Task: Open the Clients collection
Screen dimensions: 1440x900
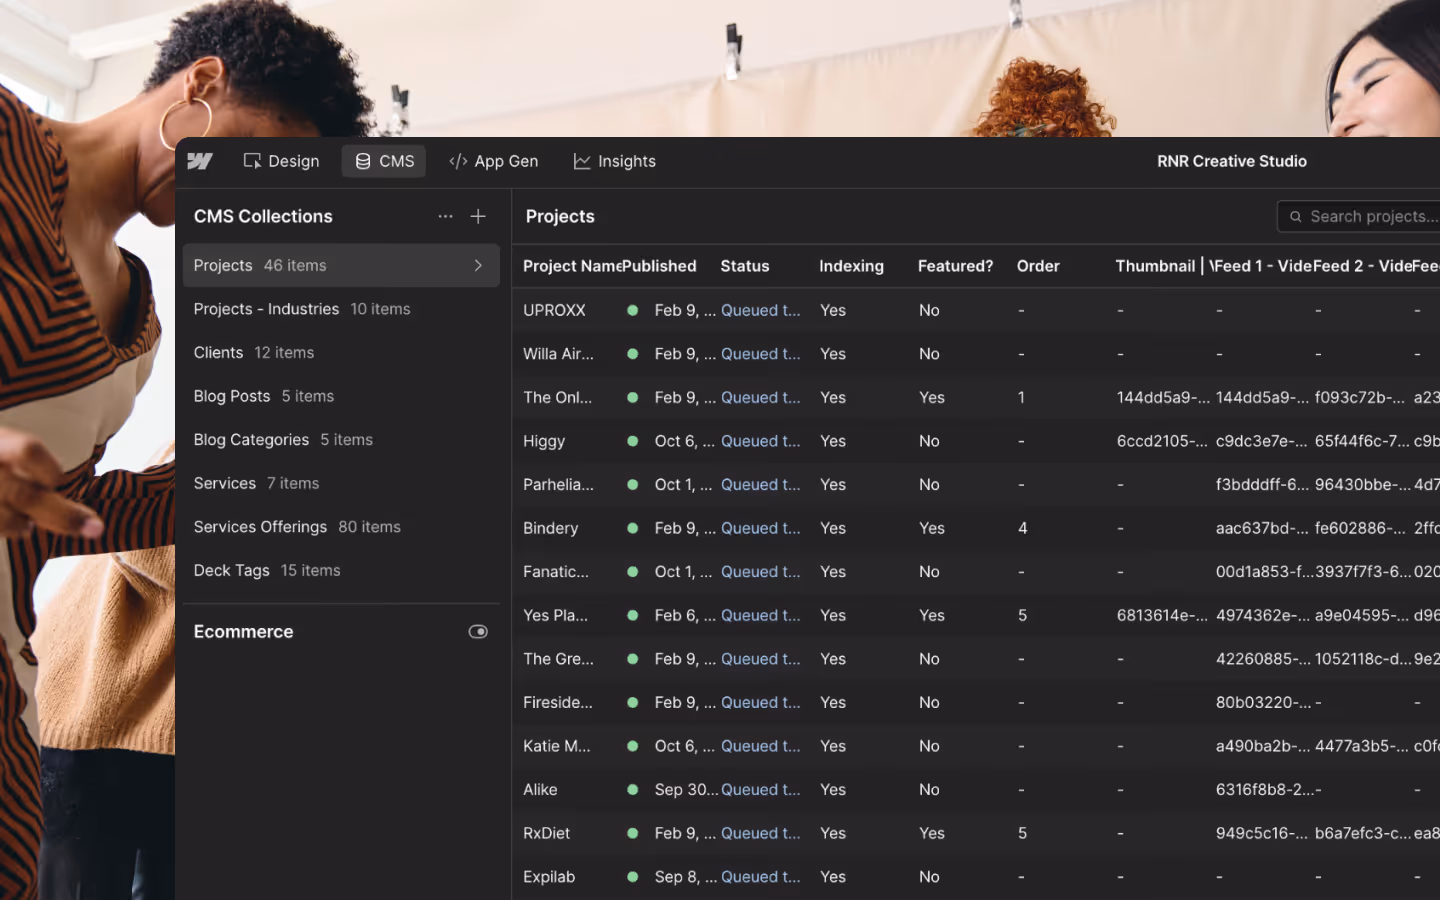Action: pyautogui.click(x=341, y=352)
